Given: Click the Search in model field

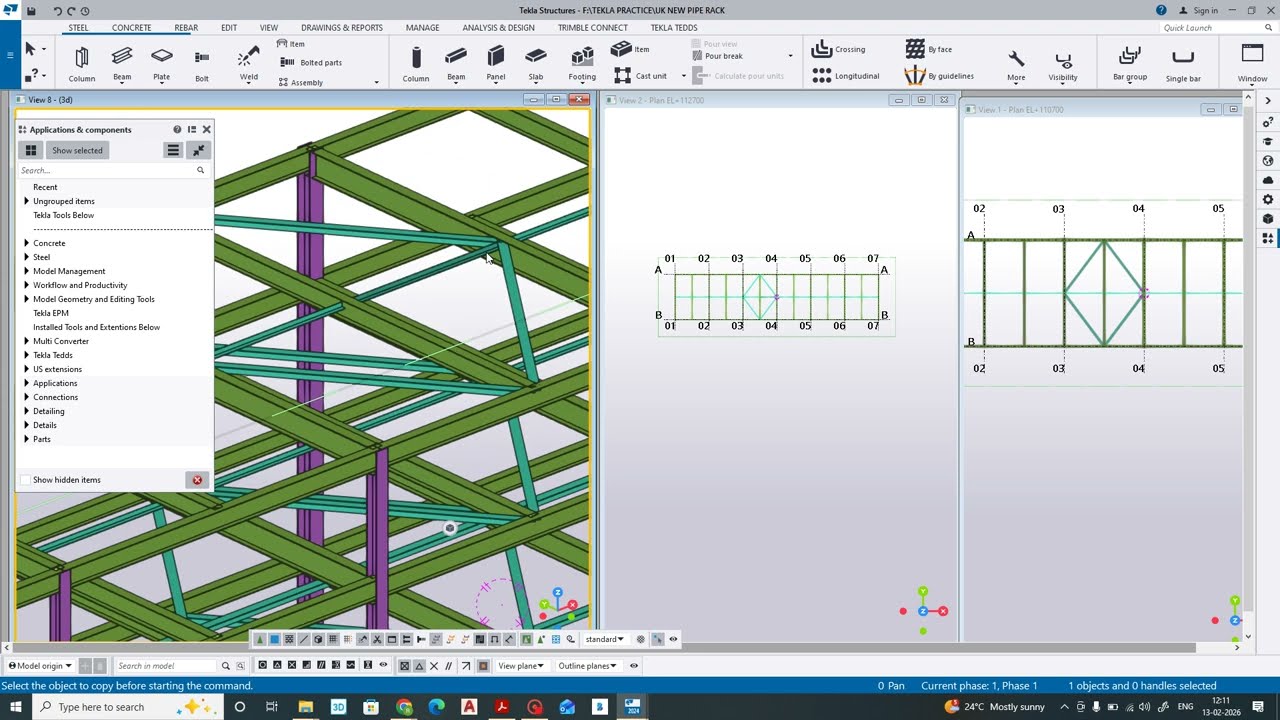Looking at the screenshot, I should (x=165, y=666).
